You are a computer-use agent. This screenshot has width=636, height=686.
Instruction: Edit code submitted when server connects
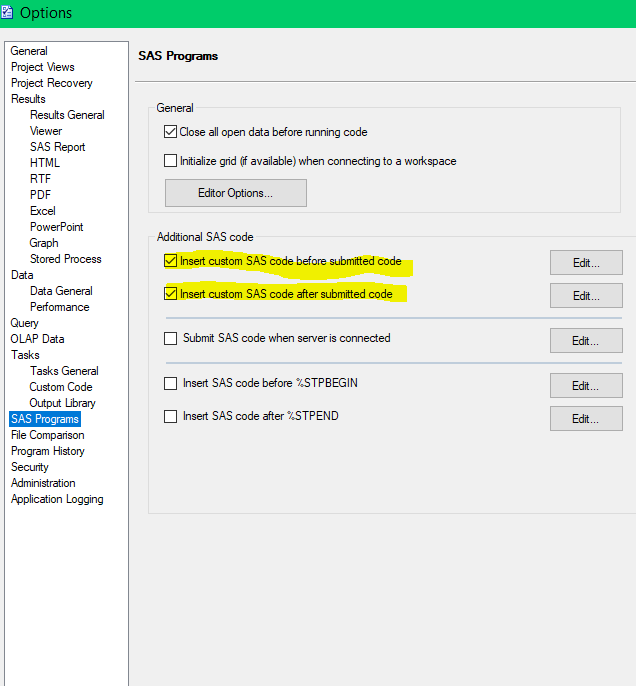tap(586, 341)
